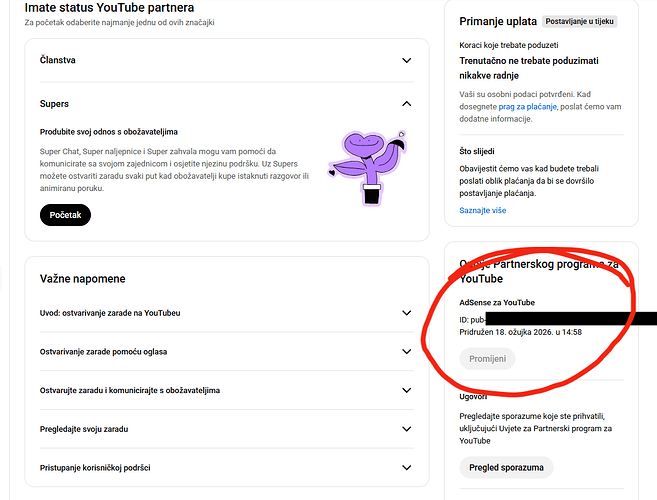This screenshot has width=657, height=500.
Task: Click the 'Saznajte više' link
Action: (482, 211)
